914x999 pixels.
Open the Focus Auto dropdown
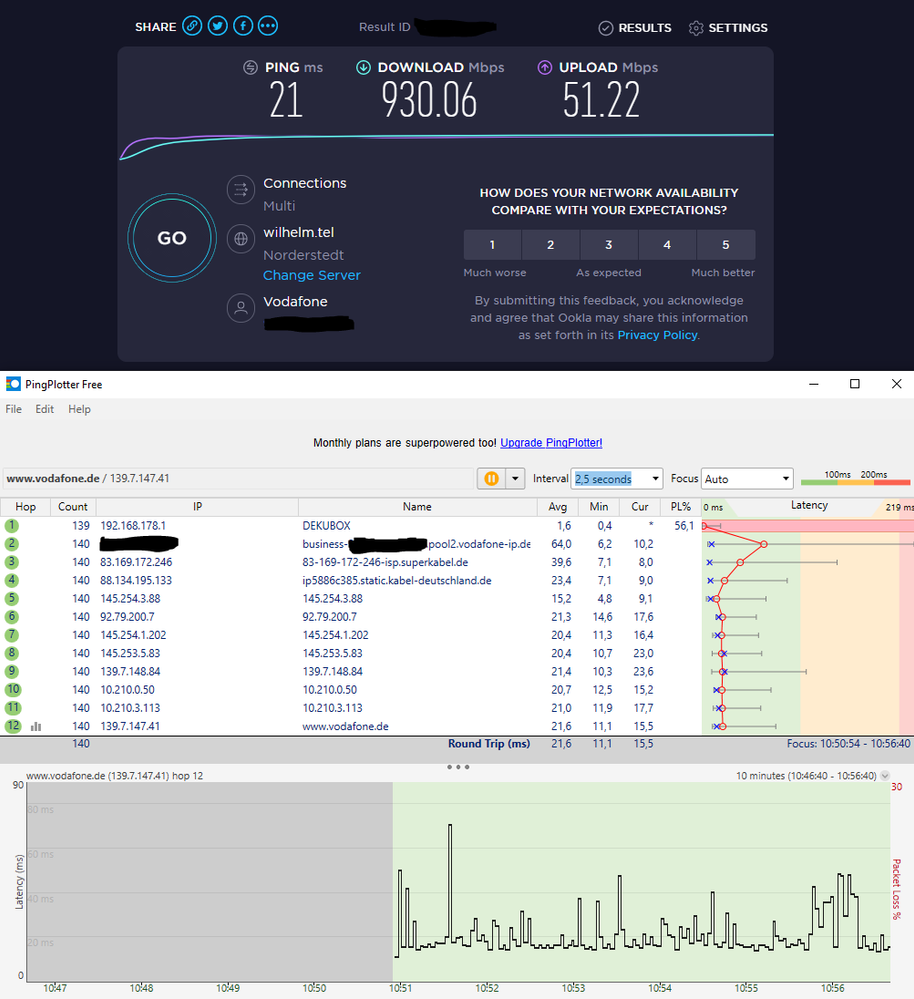click(x=747, y=478)
